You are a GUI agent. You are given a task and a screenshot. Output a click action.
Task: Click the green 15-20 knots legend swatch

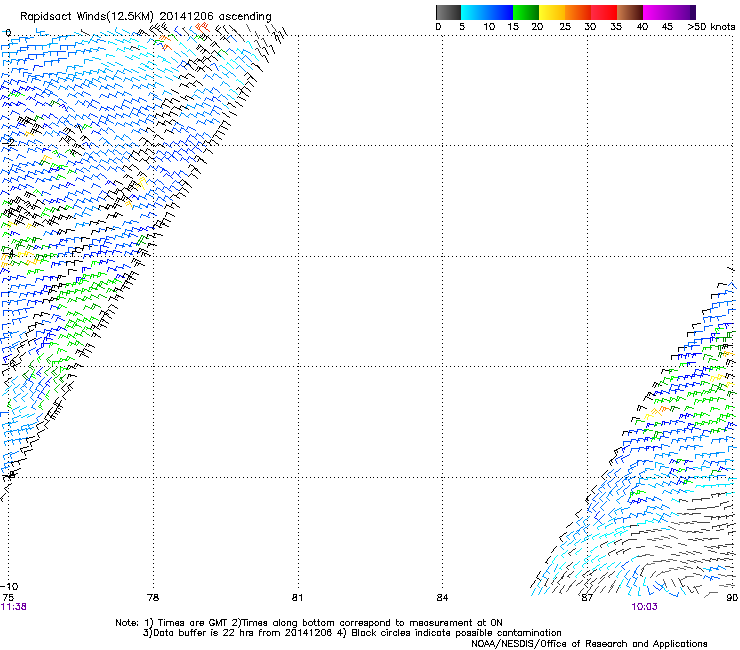[x=526, y=12]
